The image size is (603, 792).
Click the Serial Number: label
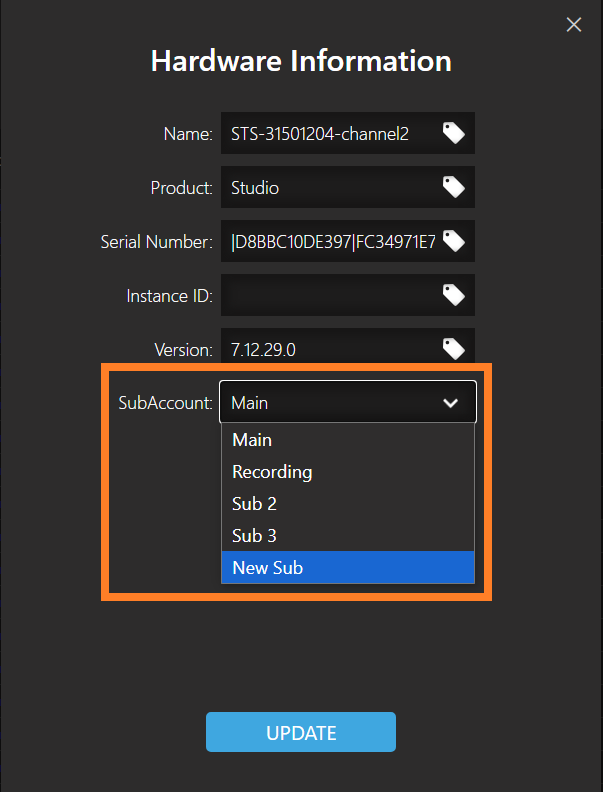157,241
